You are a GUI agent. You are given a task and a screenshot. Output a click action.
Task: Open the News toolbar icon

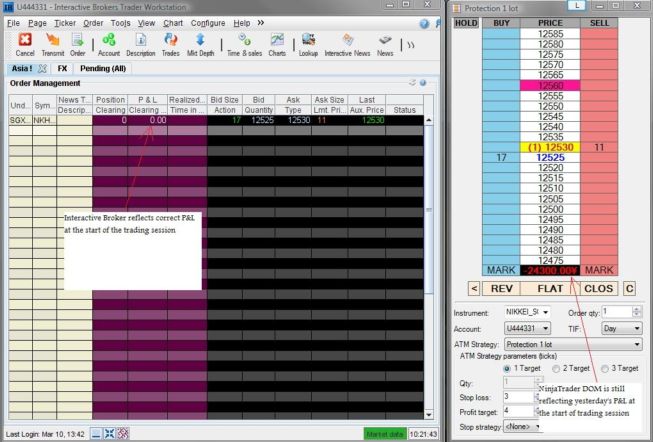(x=385, y=45)
